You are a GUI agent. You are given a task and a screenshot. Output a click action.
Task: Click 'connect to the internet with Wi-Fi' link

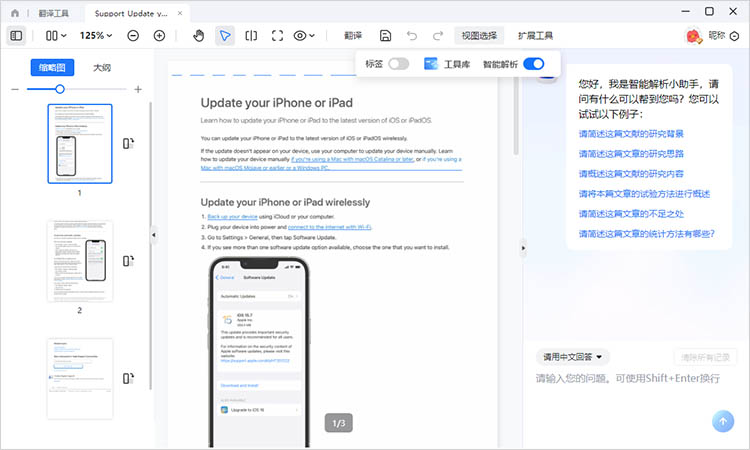[x=330, y=227]
